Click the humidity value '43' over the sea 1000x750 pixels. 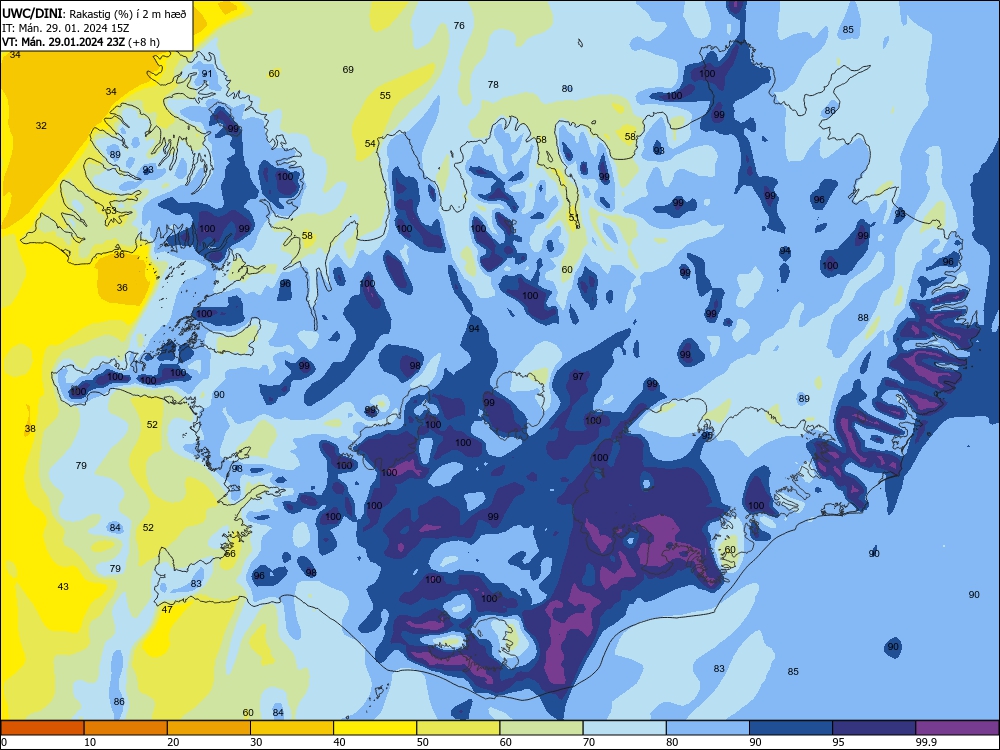click(63, 587)
